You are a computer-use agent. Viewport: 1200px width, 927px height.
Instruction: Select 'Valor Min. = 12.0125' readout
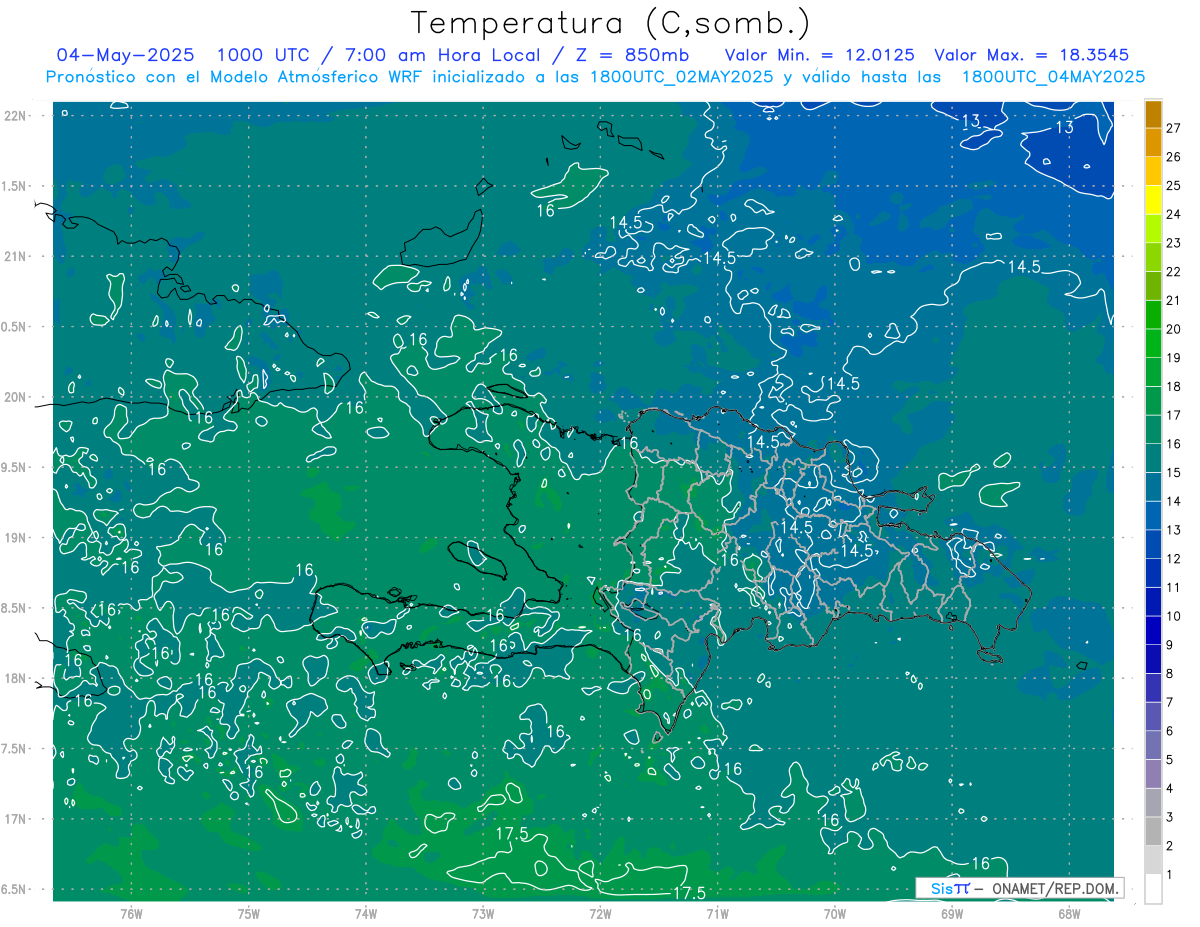click(x=821, y=55)
